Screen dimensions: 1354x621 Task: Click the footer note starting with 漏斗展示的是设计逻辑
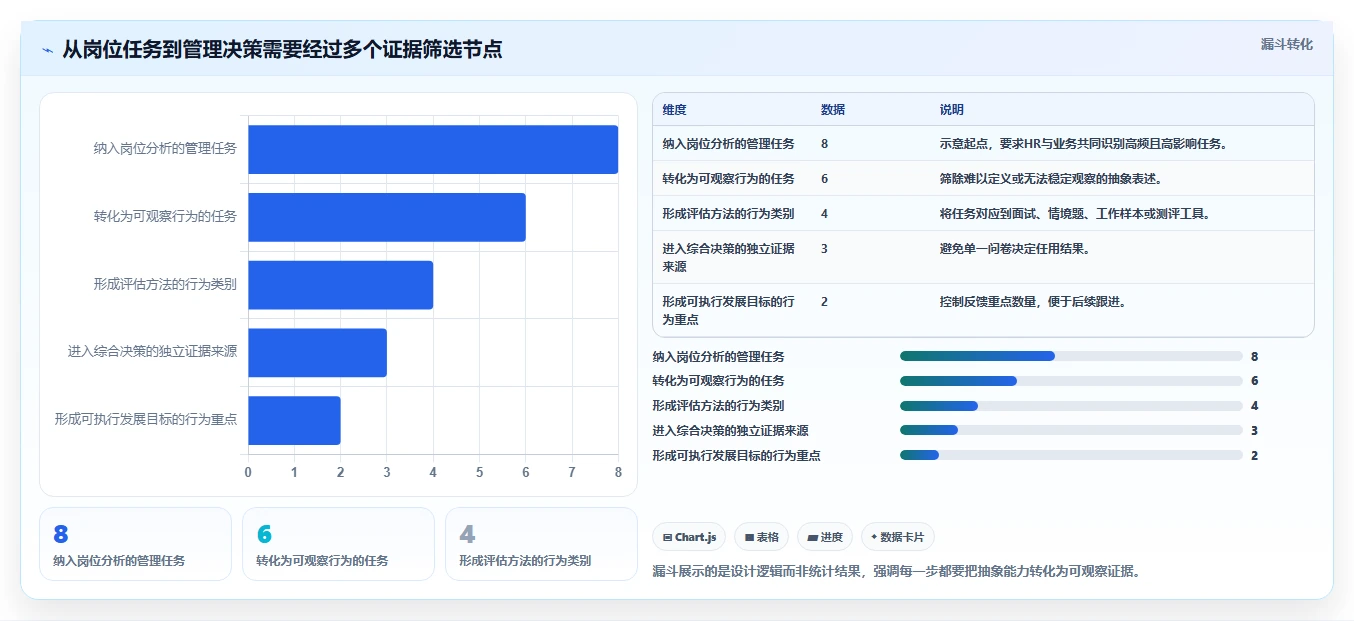(x=896, y=572)
